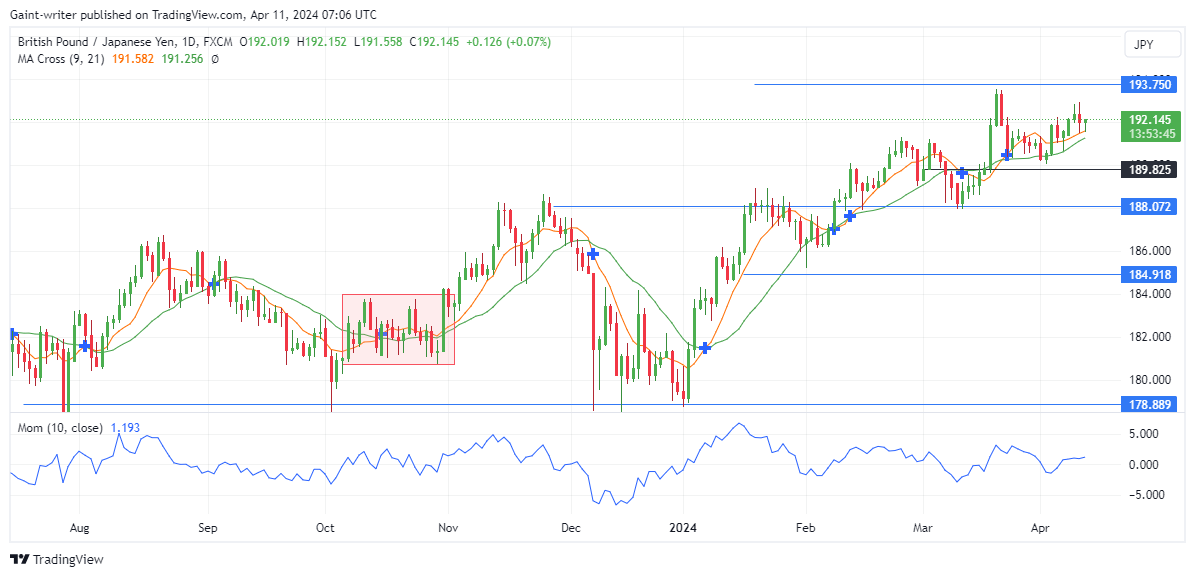Screen dimensions: 1195x577
Task: Click the momentum value 1.193
Action: (125, 428)
